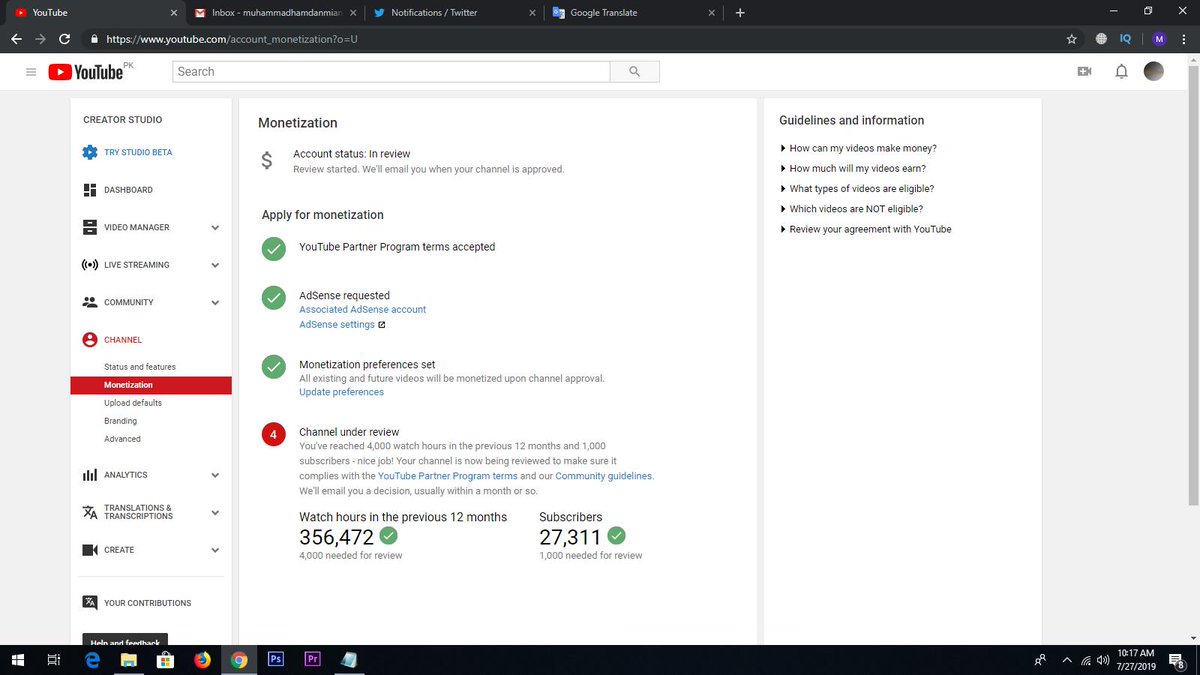Expand the Video Manager section
The image size is (1200, 675).
point(215,228)
